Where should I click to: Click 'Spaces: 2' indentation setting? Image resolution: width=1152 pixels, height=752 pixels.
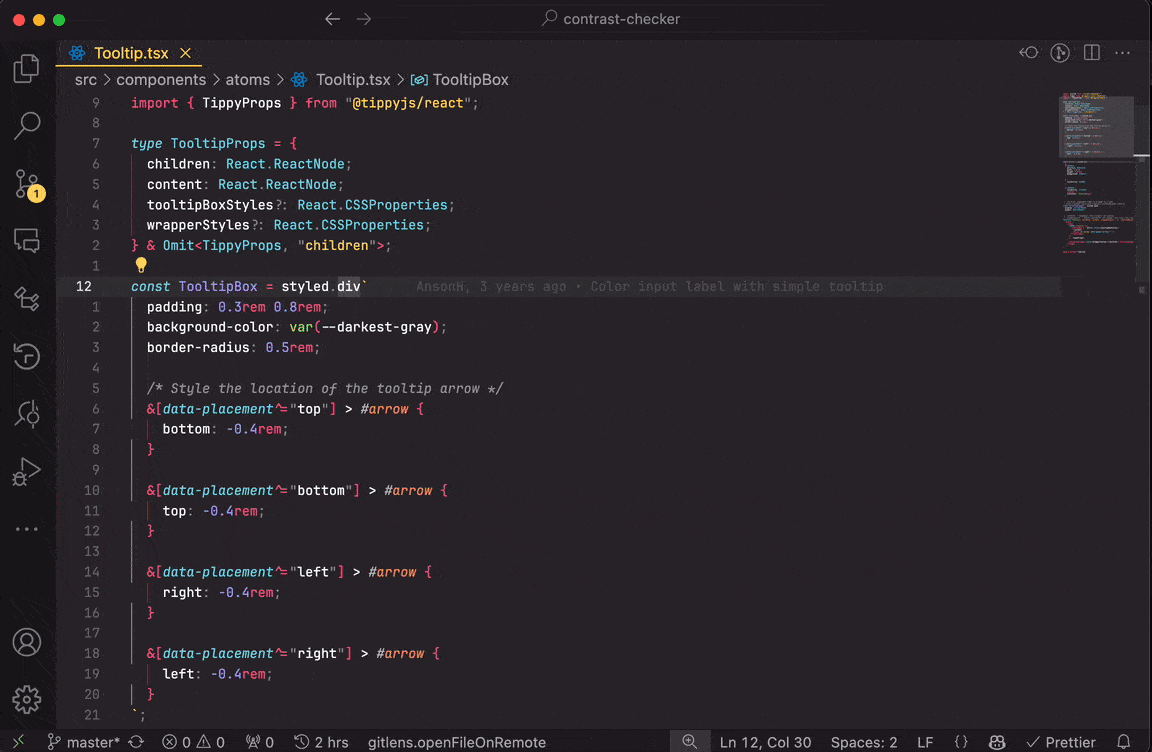864,742
